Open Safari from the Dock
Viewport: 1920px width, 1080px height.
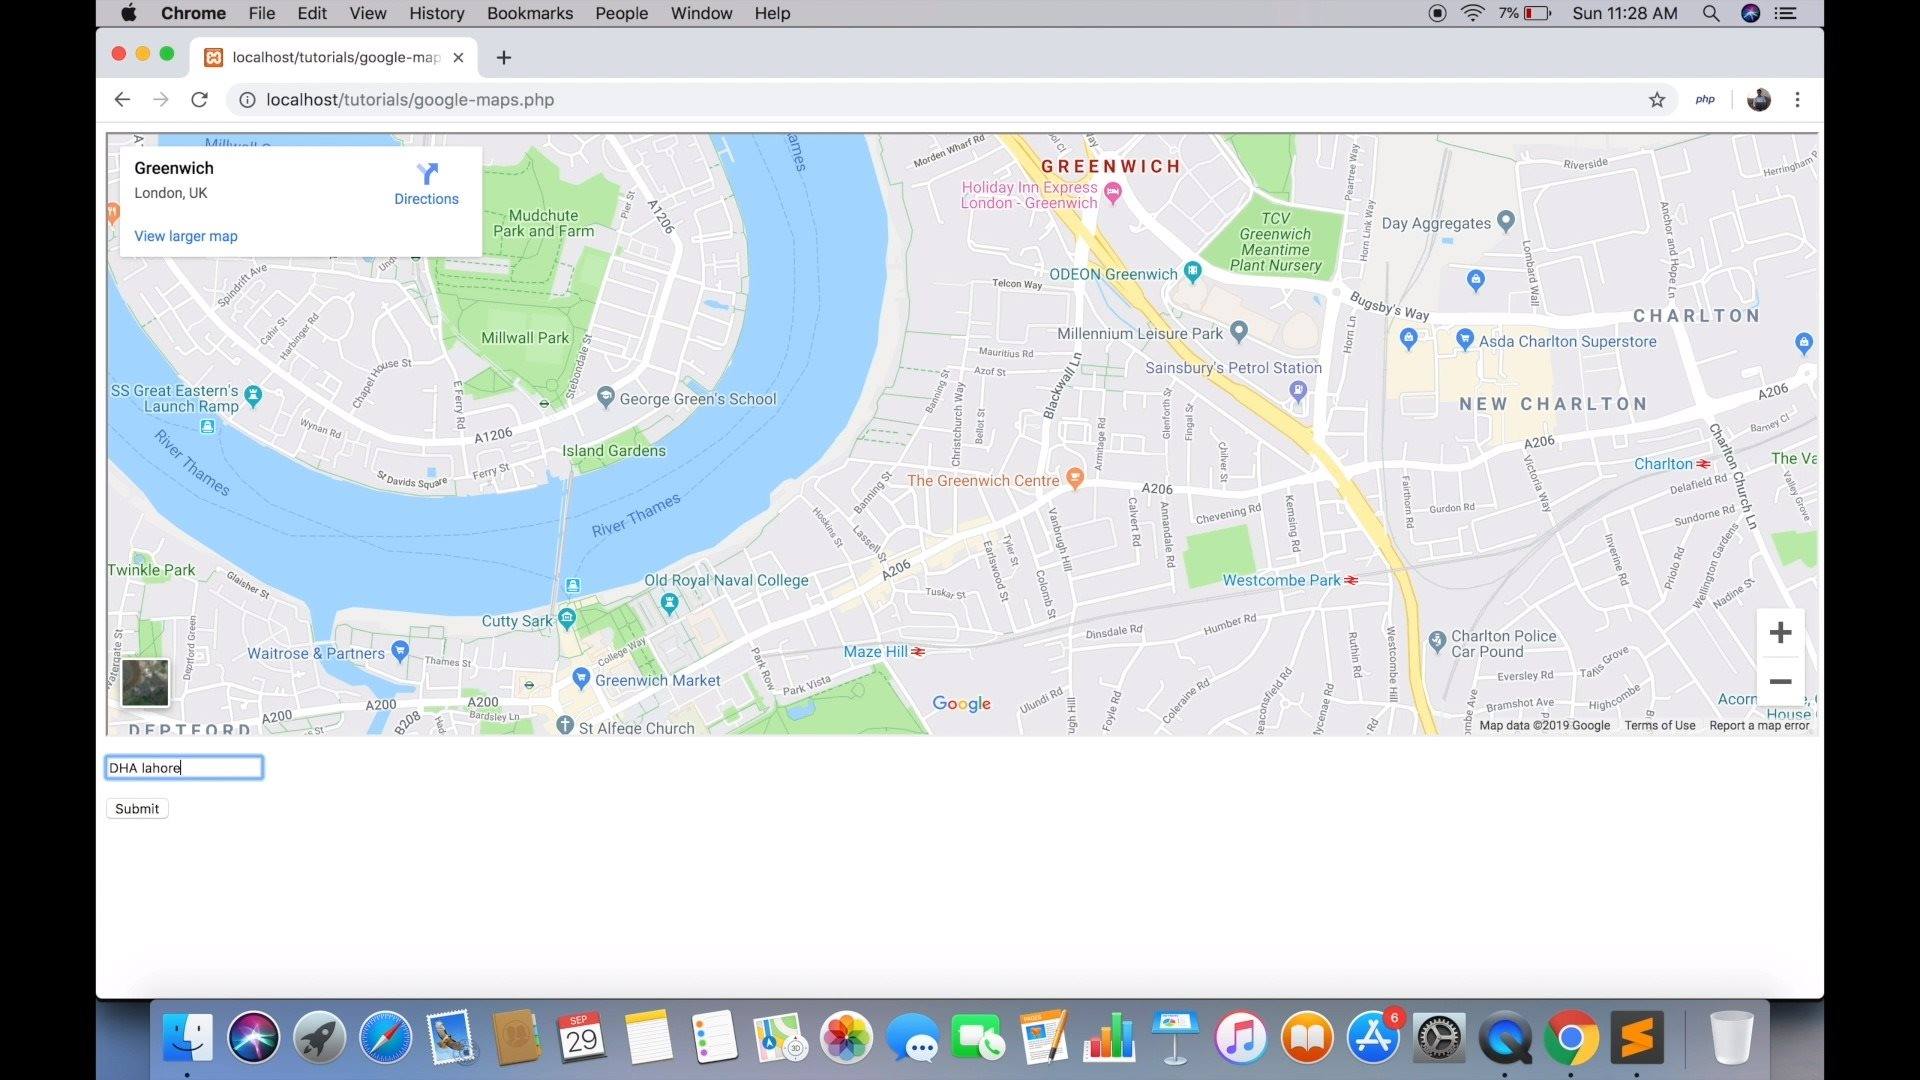pyautogui.click(x=385, y=1037)
